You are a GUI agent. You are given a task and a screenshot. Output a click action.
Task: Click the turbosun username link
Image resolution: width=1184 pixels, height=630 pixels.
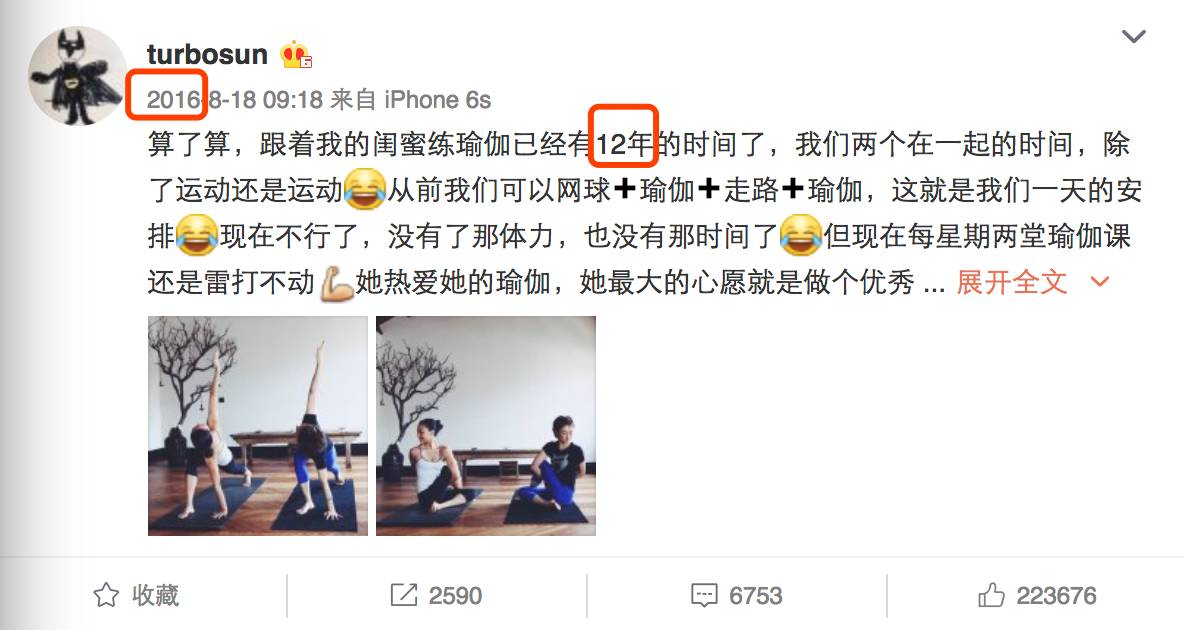point(207,54)
